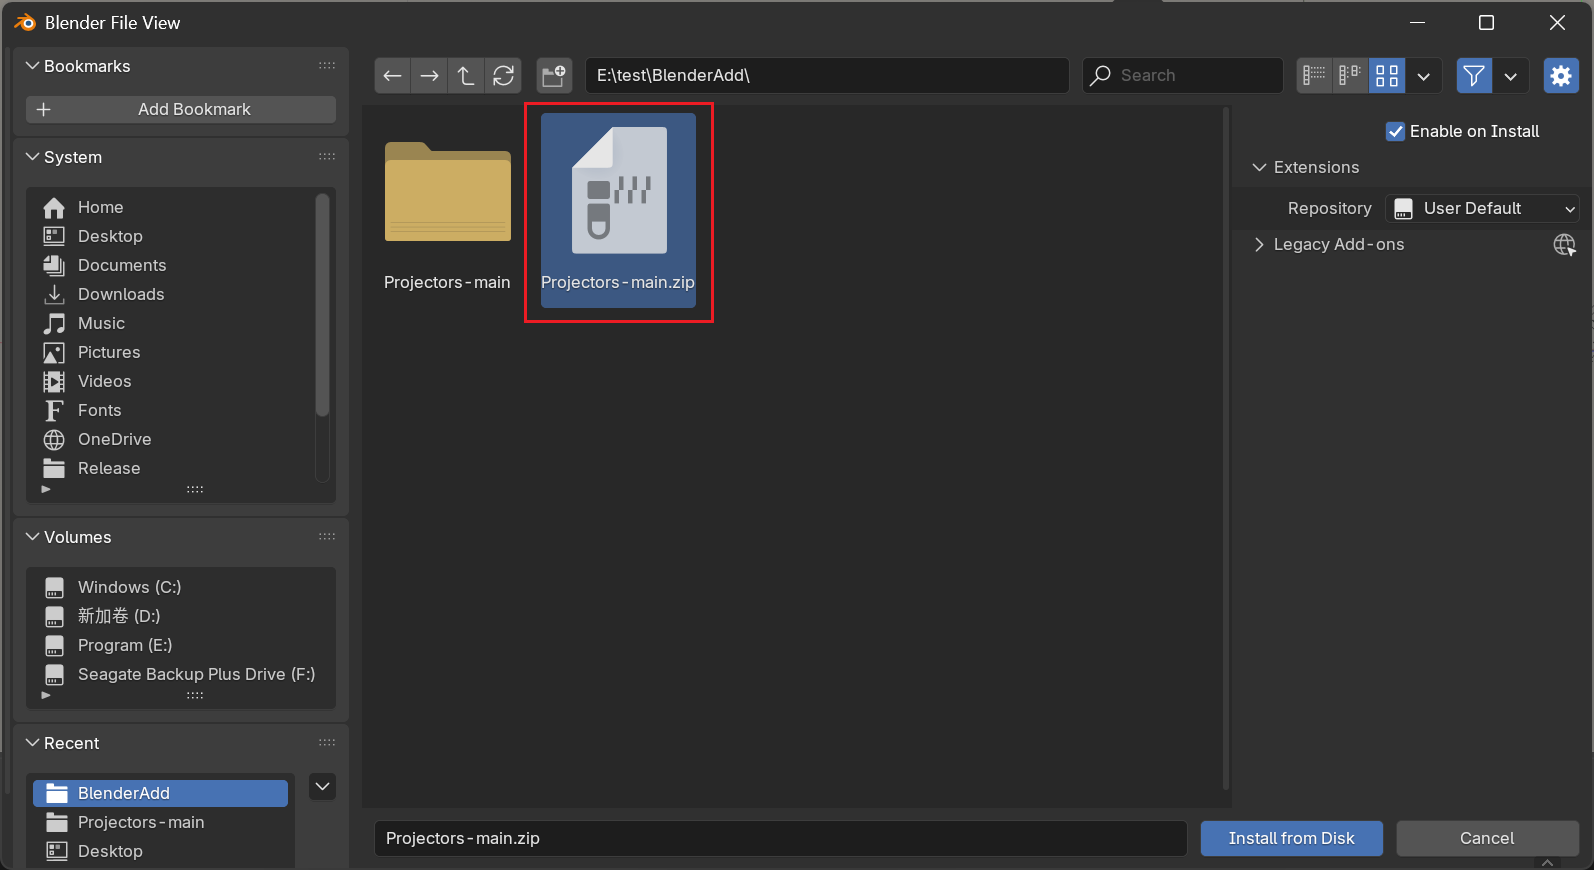Viewport: 1594px width, 870px height.
Task: Open BlenderAdd recent folder
Action: 160,793
